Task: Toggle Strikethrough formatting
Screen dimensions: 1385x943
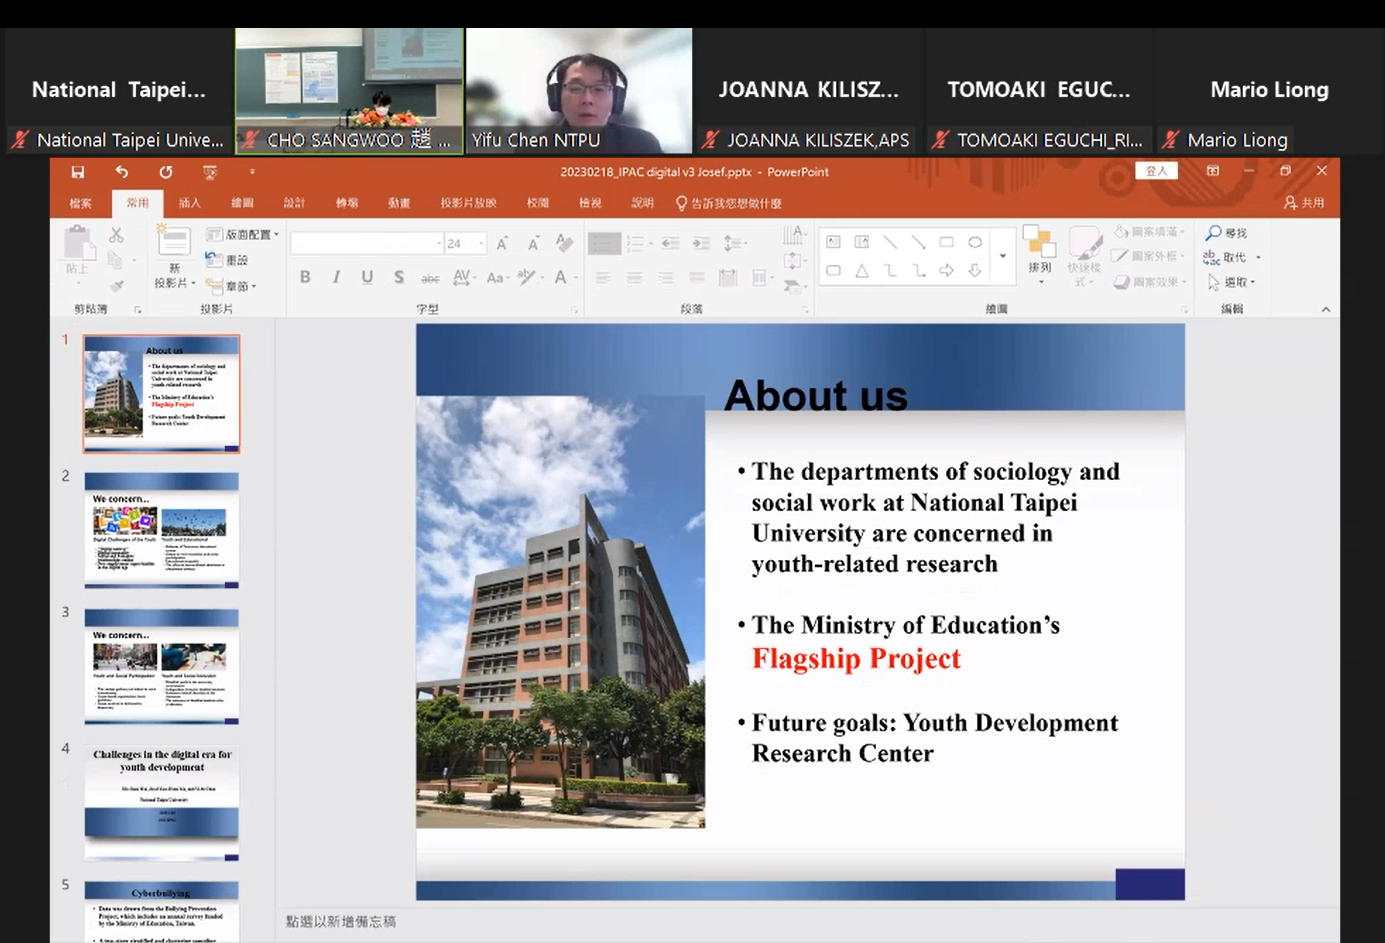Action: click(430, 278)
